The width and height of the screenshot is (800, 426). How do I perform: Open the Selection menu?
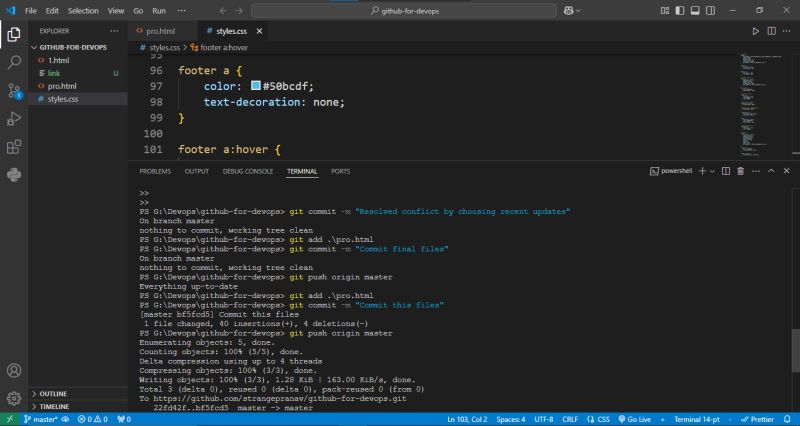[83, 10]
